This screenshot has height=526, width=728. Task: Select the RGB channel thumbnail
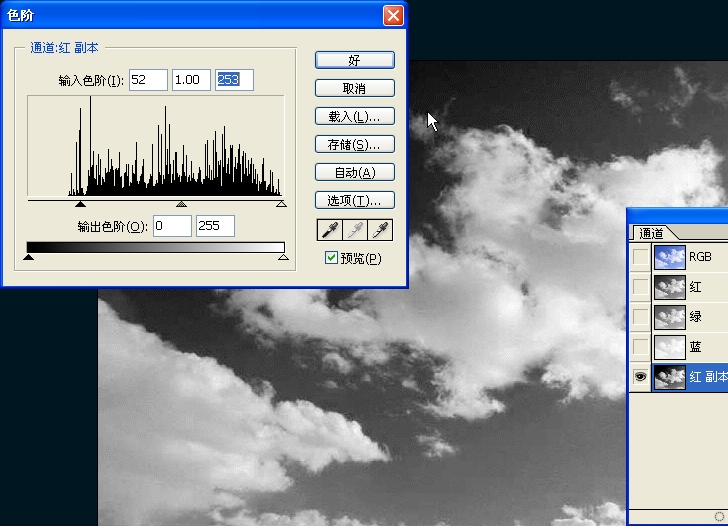coord(670,257)
